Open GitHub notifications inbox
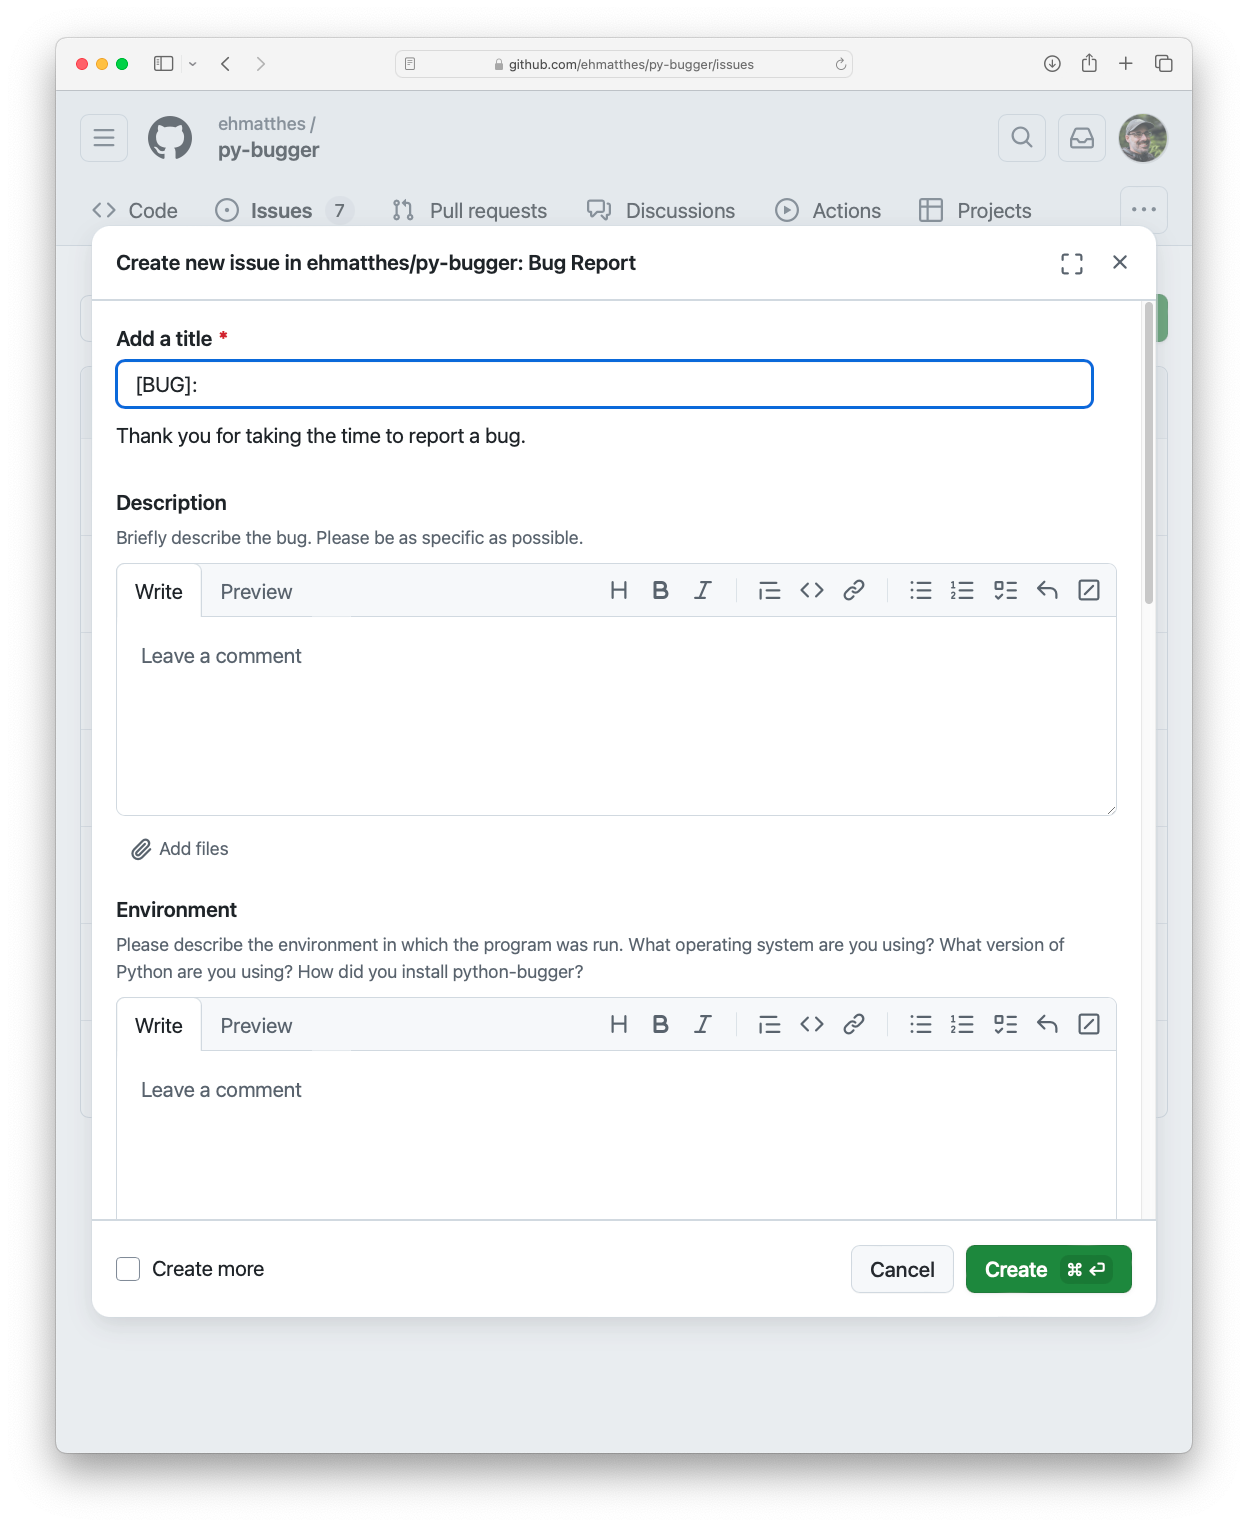Image resolution: width=1248 pixels, height=1527 pixels. pos(1082,138)
